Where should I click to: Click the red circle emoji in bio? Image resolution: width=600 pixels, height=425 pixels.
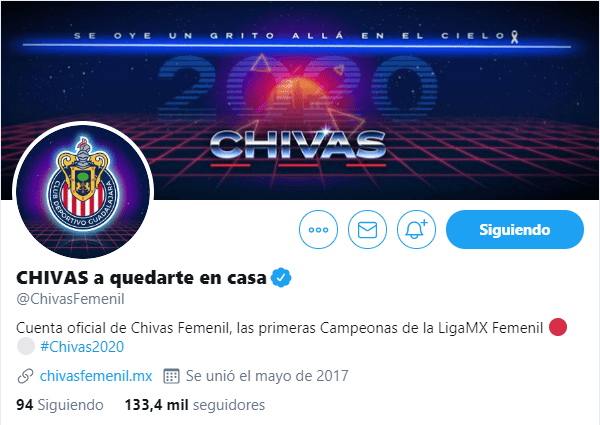pos(558,327)
